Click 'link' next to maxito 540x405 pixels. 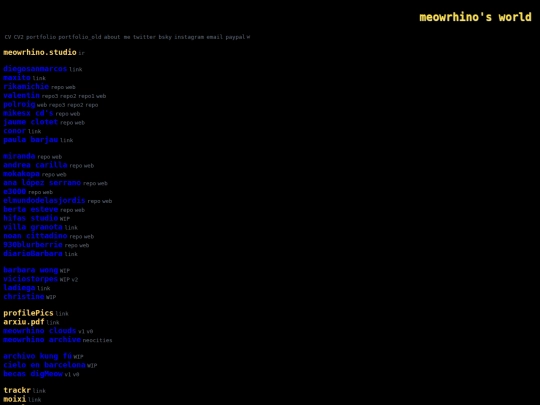pos(39,78)
